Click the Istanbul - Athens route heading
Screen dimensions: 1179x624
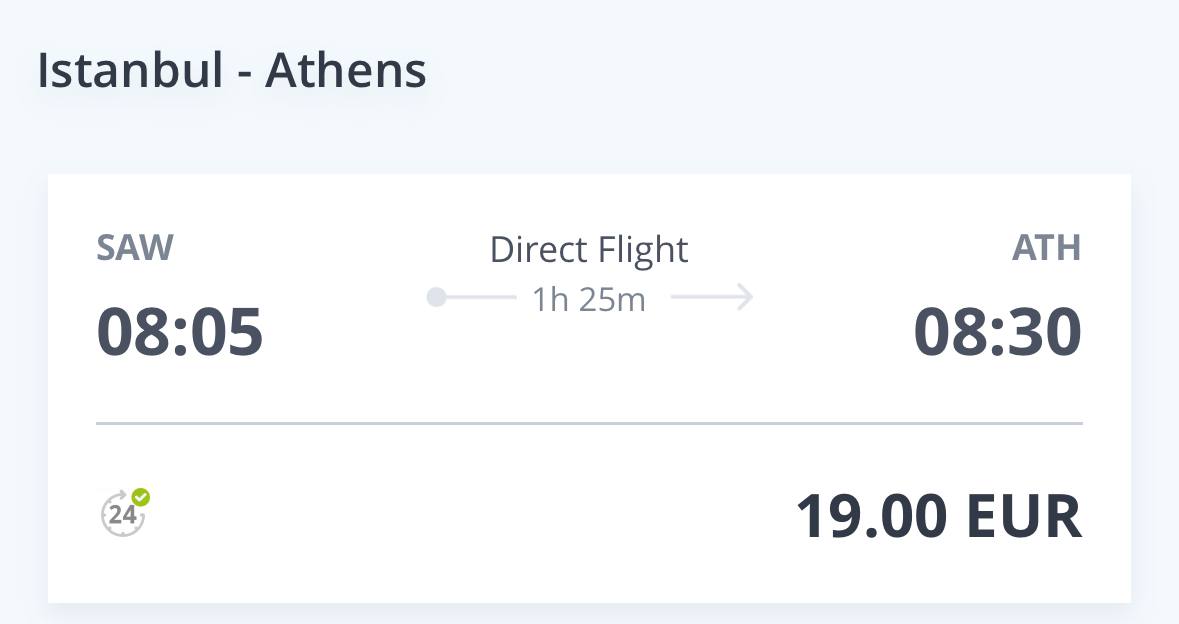pyautogui.click(x=232, y=71)
